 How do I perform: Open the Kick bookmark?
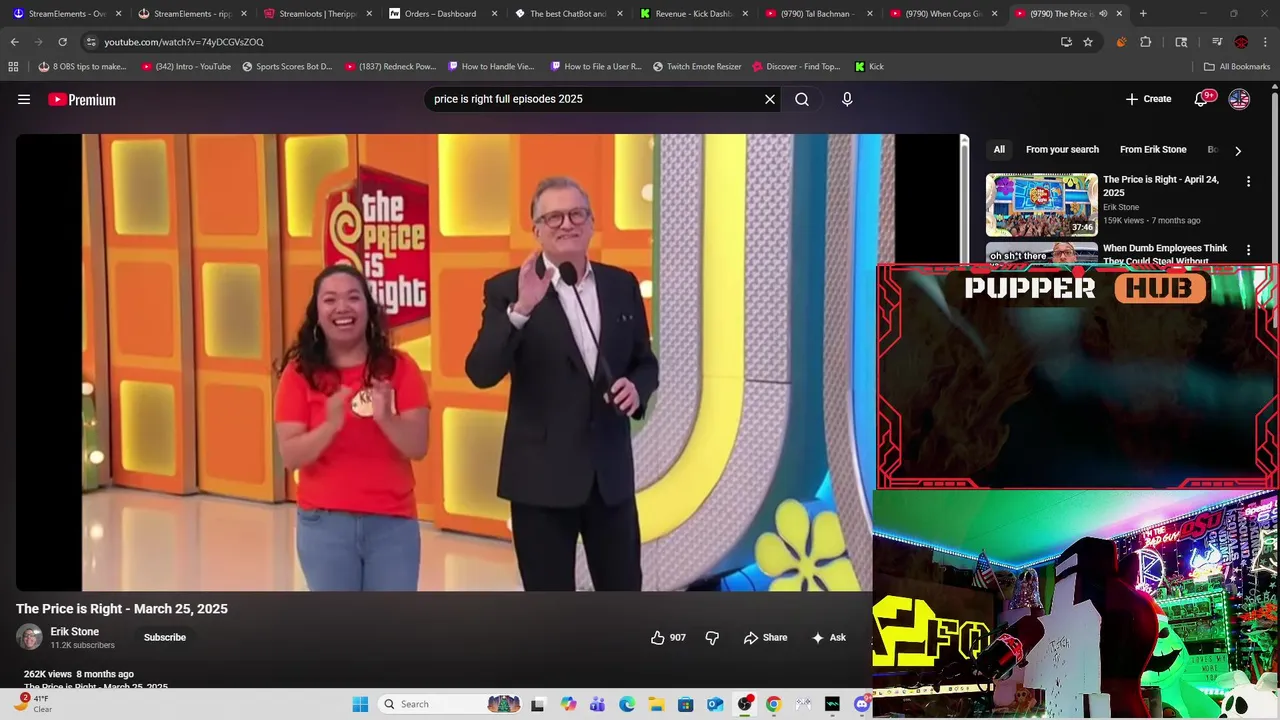pyautogui.click(x=869, y=67)
